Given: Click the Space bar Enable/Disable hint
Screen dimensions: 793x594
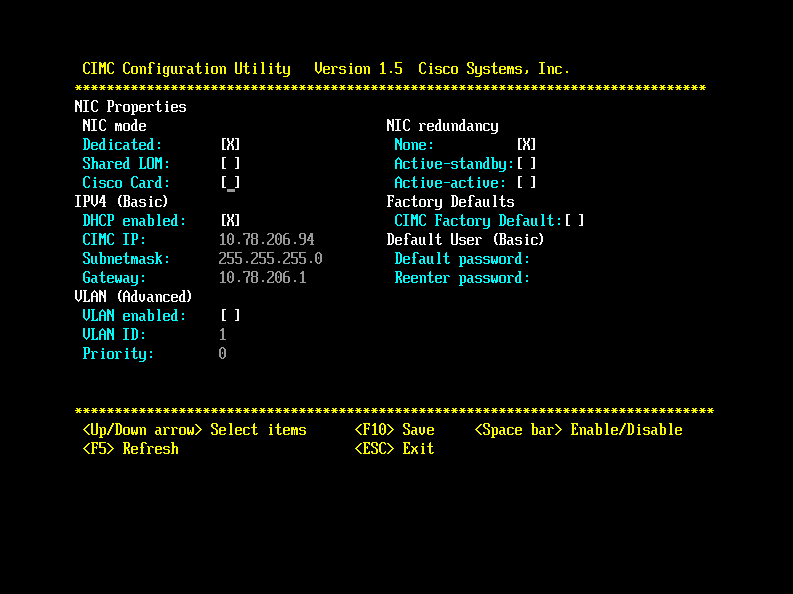Looking at the screenshot, I should (579, 430).
